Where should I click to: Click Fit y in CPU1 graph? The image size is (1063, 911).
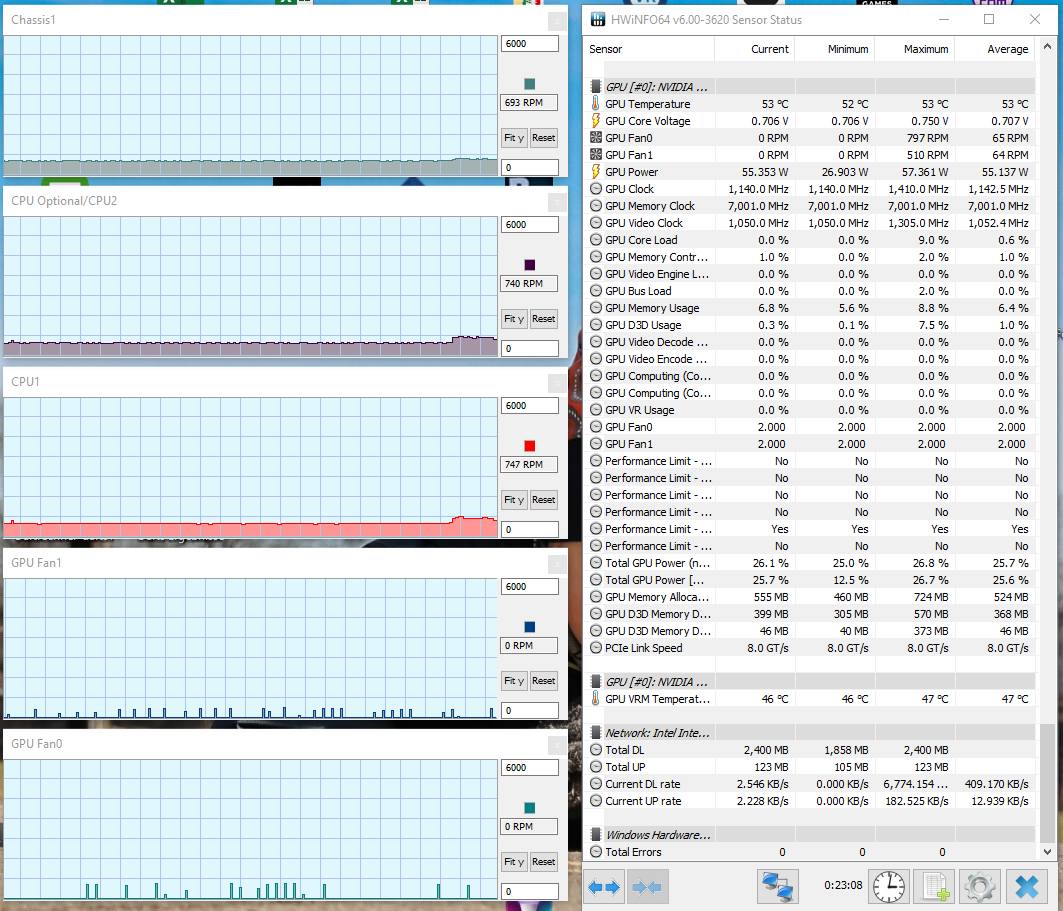pyautogui.click(x=514, y=500)
